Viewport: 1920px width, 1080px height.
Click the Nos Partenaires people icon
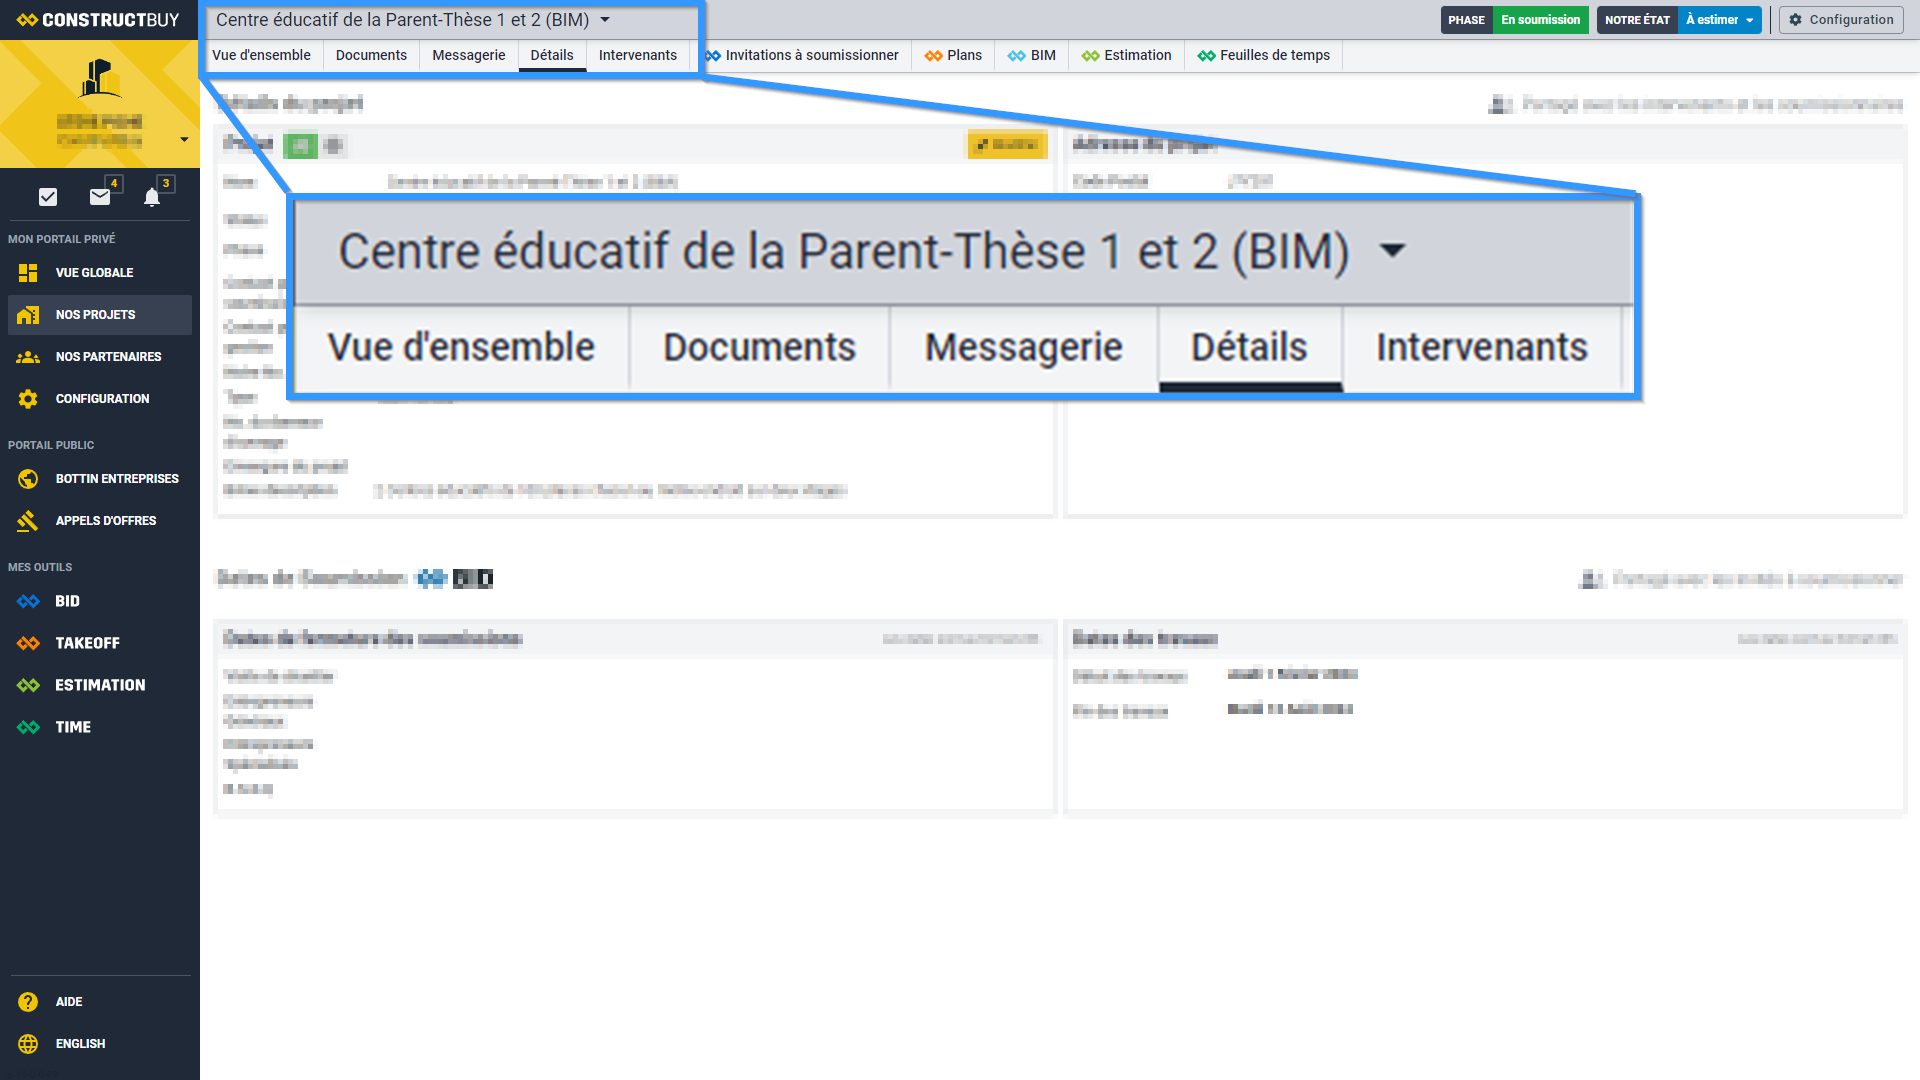coord(28,356)
